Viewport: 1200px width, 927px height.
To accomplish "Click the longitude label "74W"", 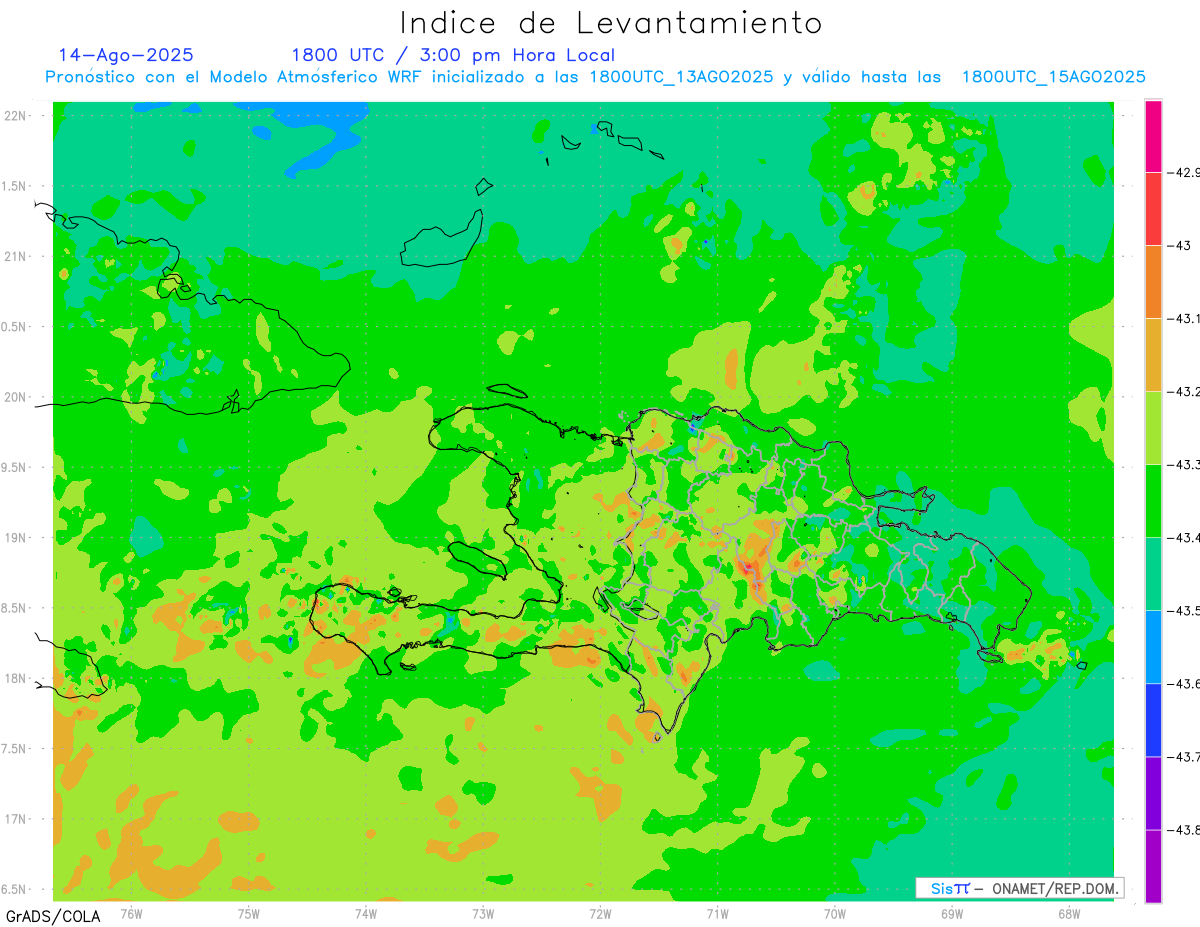I will click(x=366, y=914).
